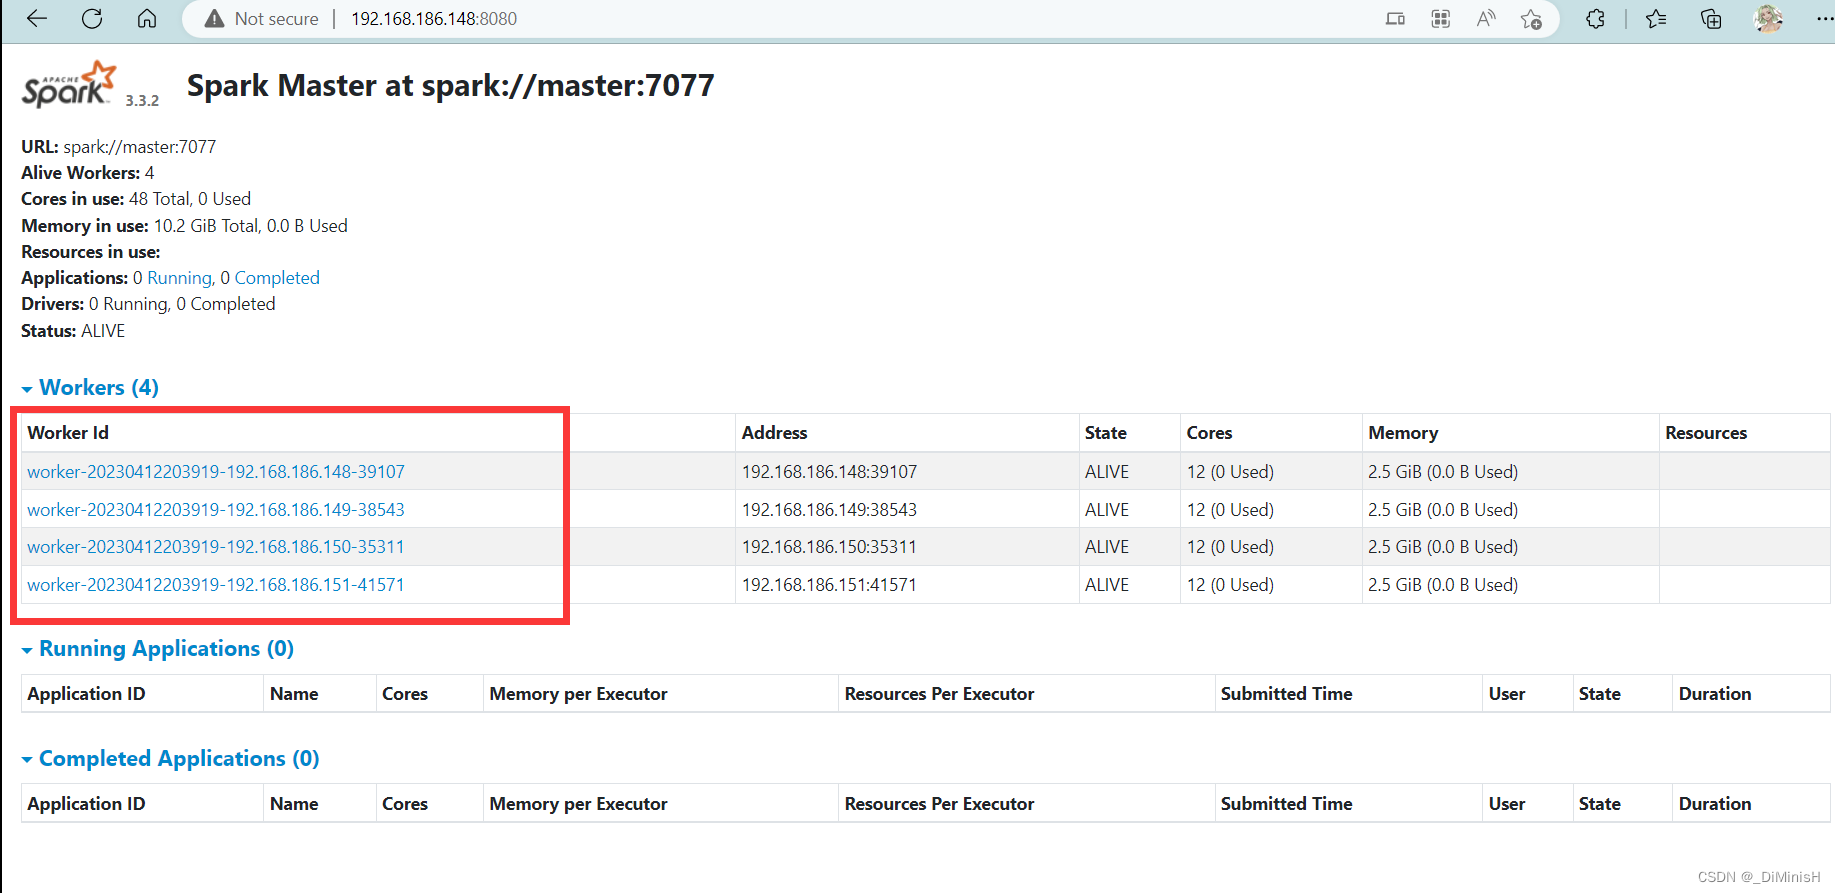
Task: Click the address bar URL 192.168.186.148:8080
Action: 434,19
